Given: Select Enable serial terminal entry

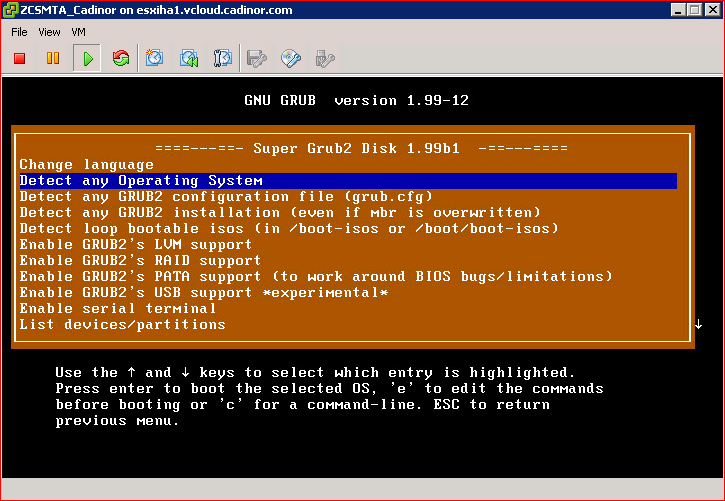Looking at the screenshot, I should tap(348, 308).
